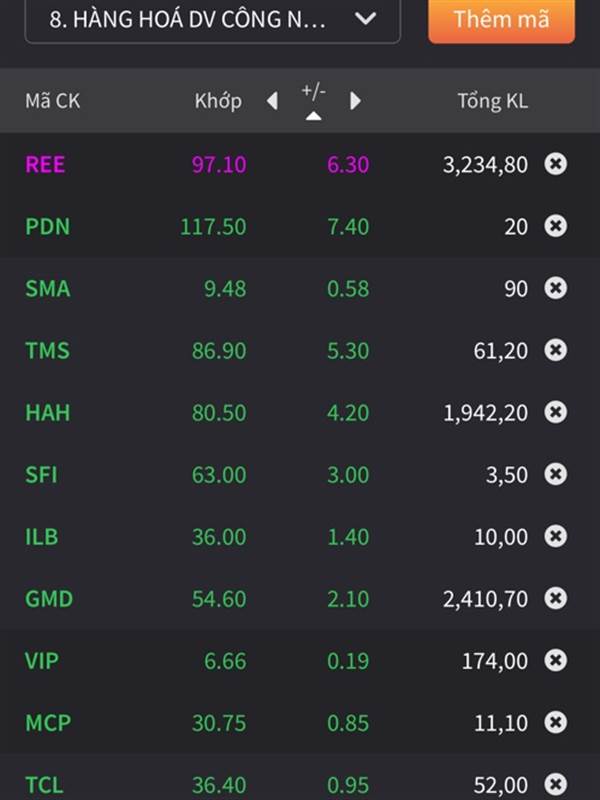Show previous column with left arrow

click(x=272, y=101)
